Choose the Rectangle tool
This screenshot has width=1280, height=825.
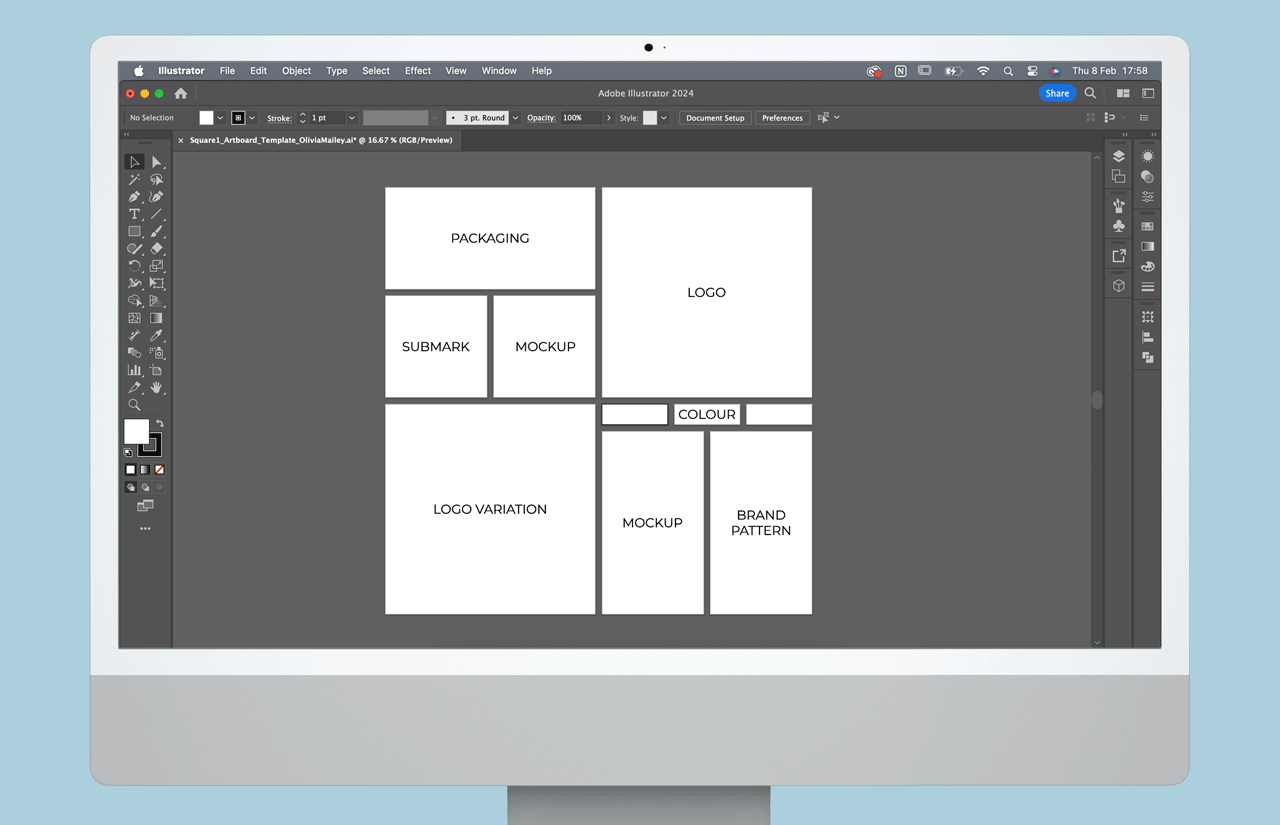click(134, 231)
